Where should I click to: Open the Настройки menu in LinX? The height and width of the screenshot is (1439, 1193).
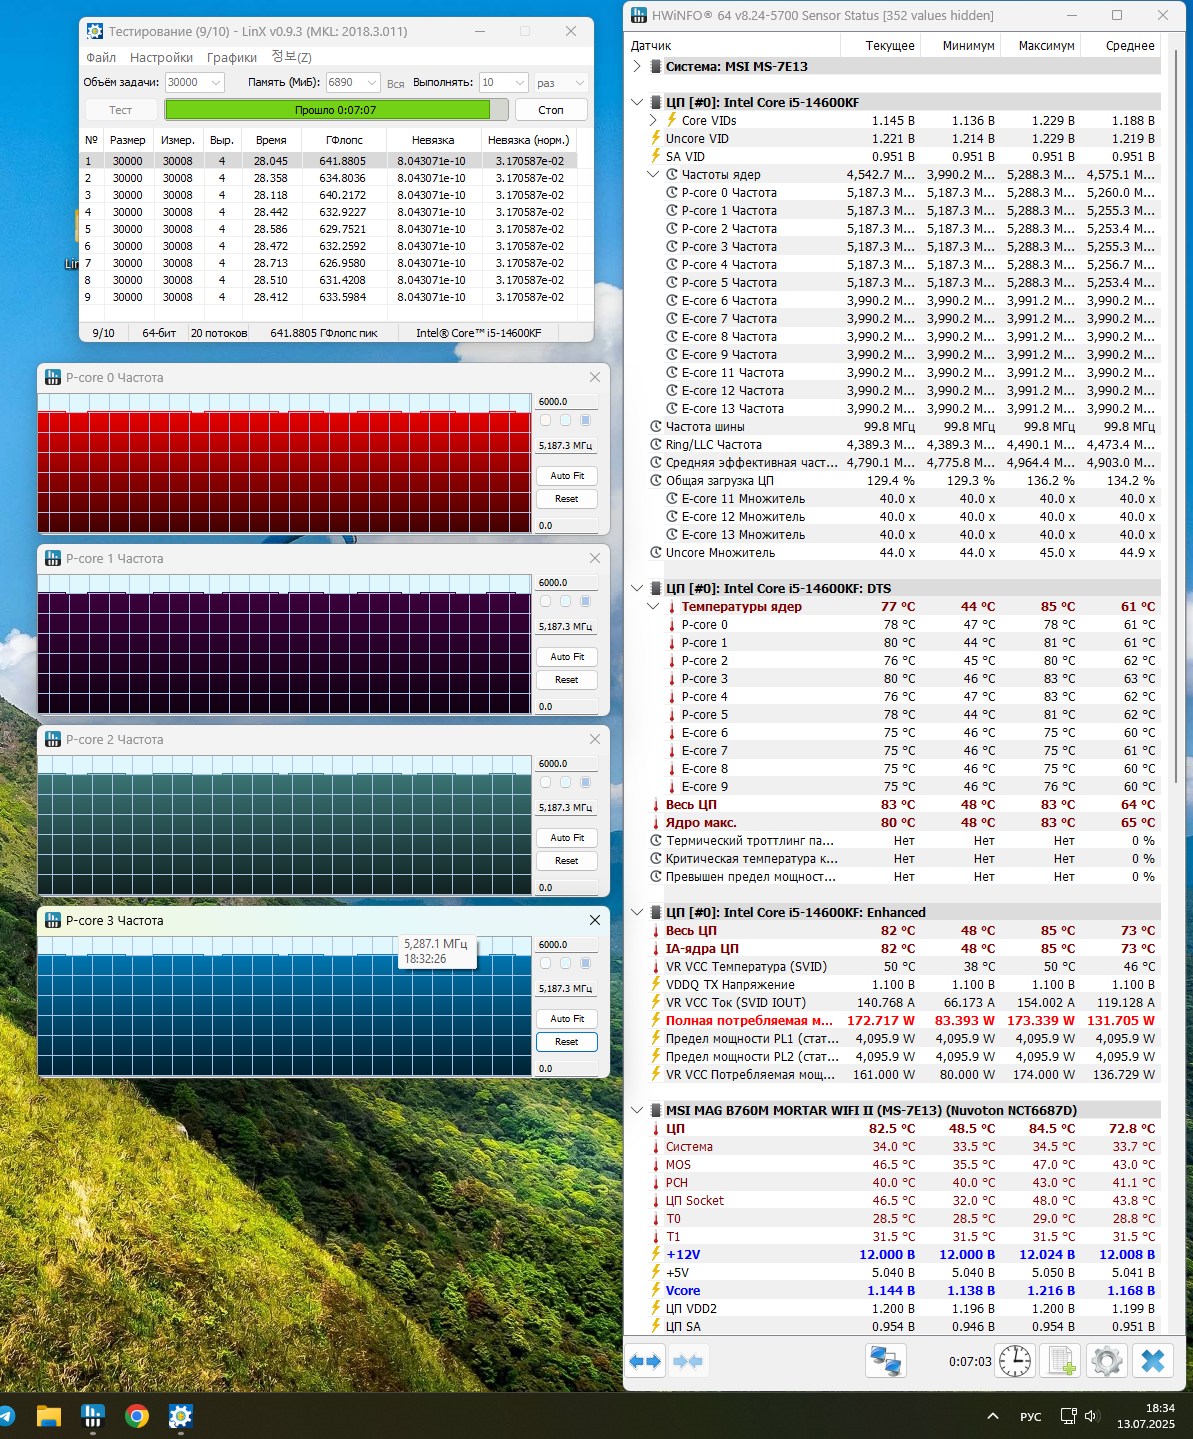pos(161,57)
